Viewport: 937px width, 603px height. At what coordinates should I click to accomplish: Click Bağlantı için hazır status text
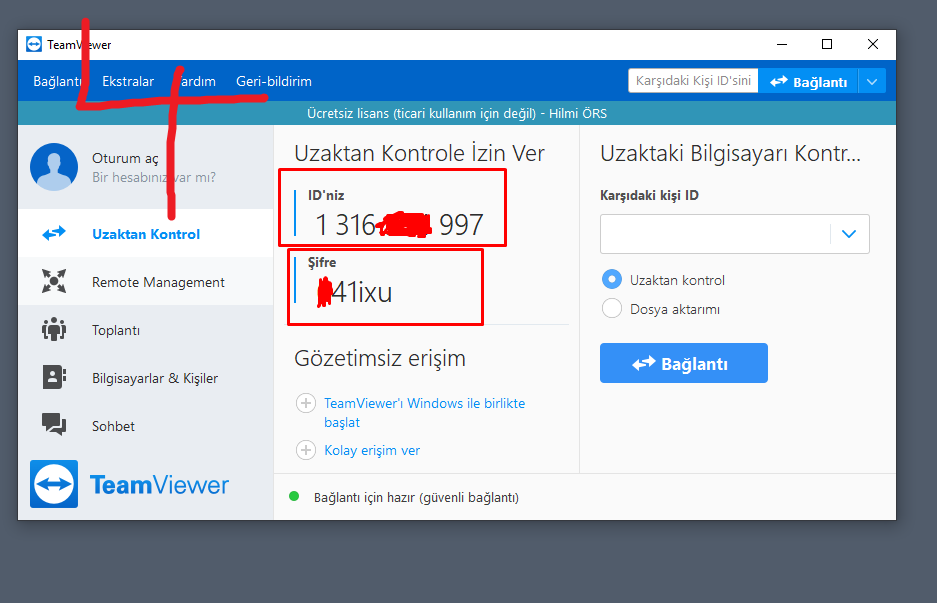tap(416, 497)
